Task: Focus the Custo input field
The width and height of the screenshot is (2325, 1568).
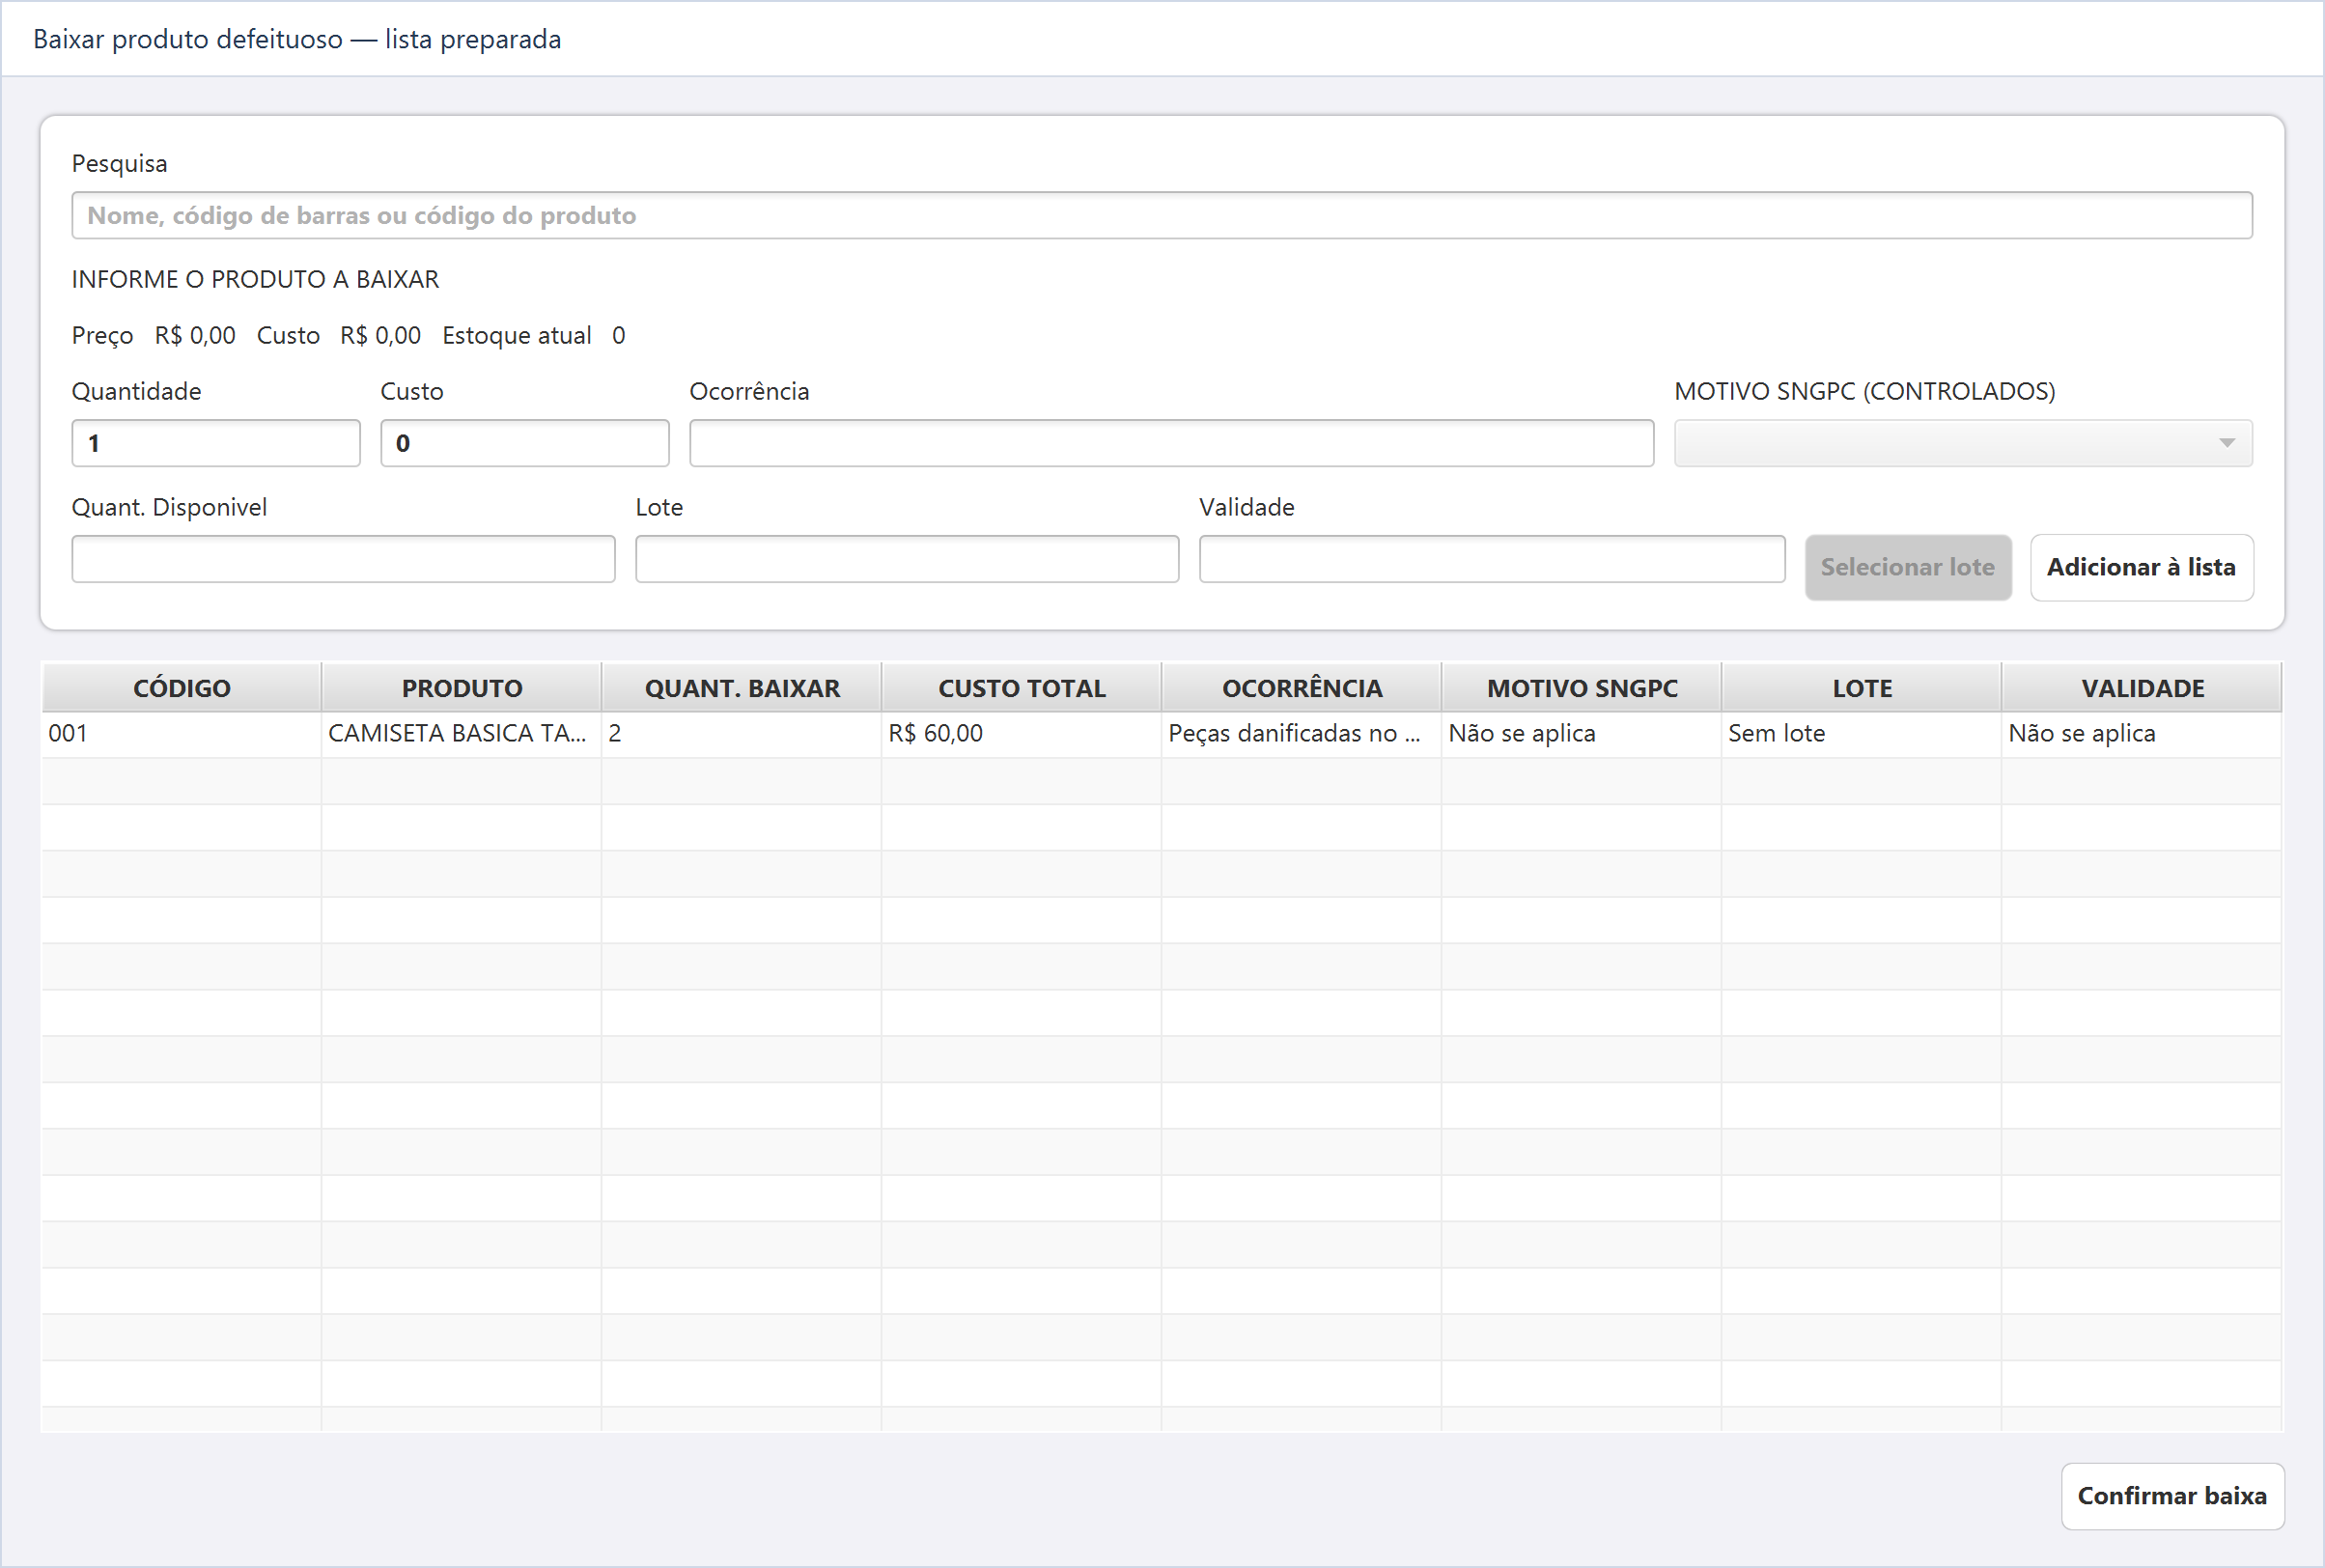Action: pos(524,443)
